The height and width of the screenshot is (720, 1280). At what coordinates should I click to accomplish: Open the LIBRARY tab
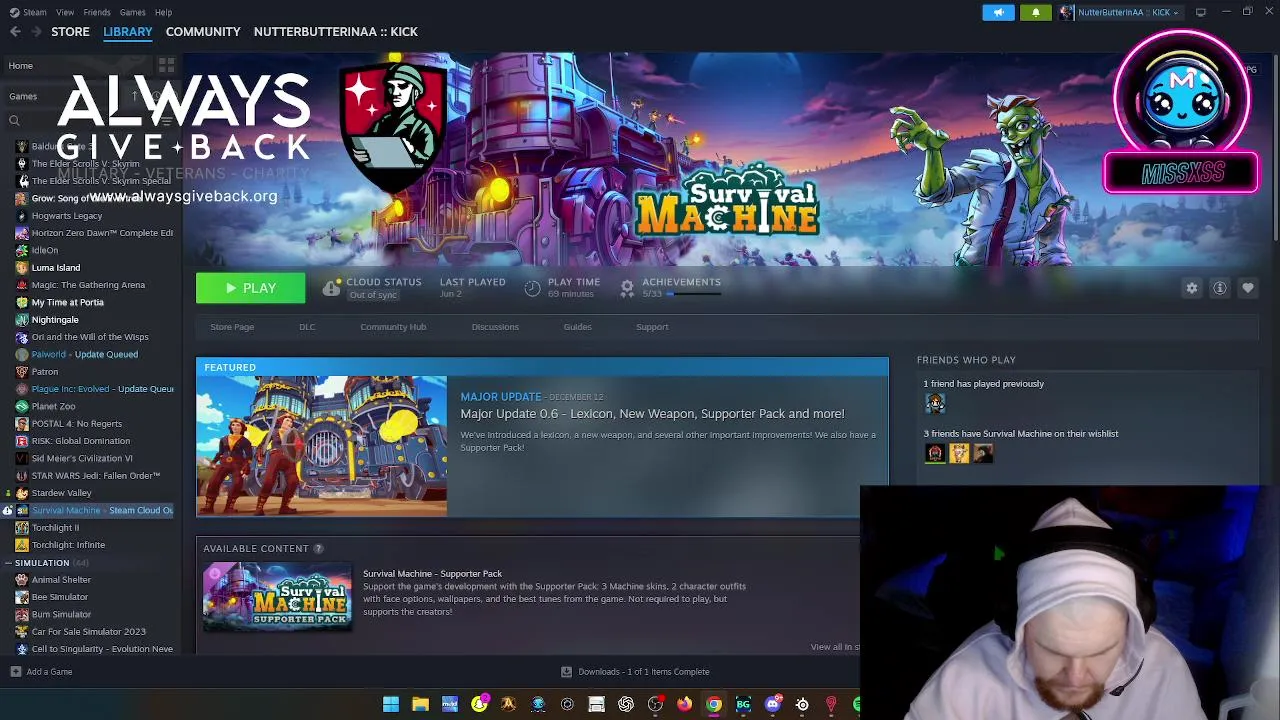point(128,32)
